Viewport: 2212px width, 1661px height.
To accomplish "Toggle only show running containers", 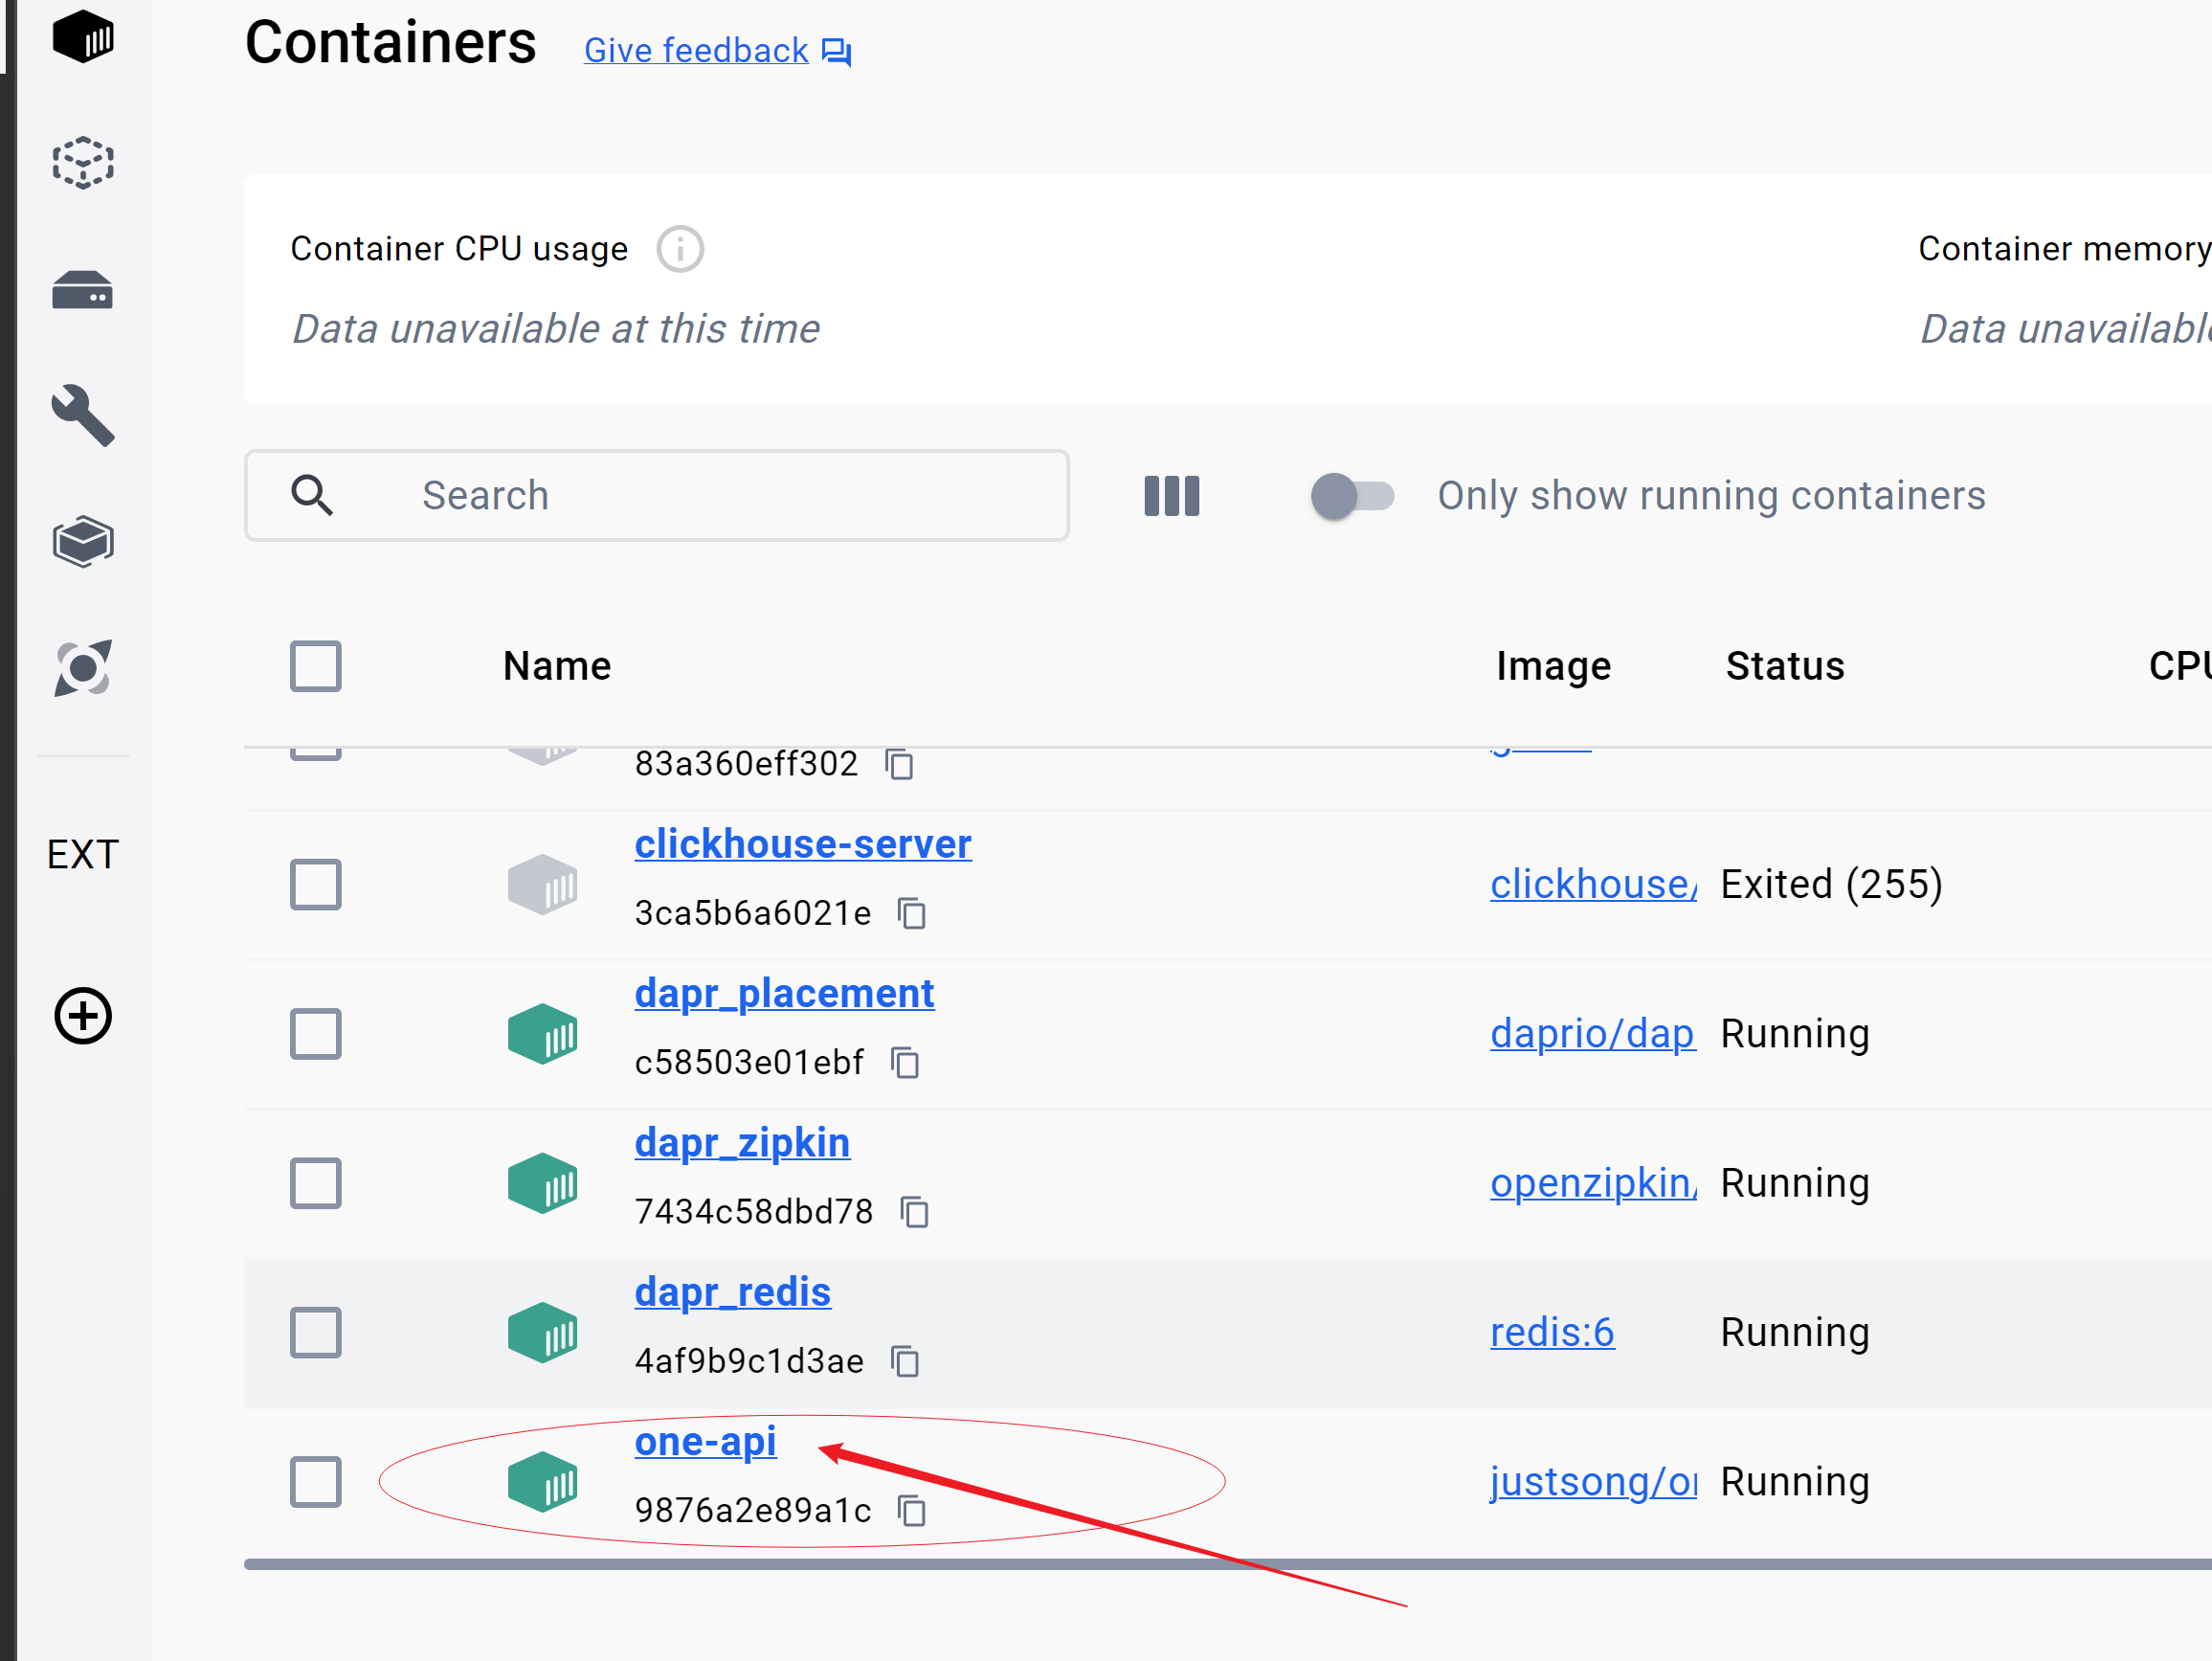I will pos(1352,496).
